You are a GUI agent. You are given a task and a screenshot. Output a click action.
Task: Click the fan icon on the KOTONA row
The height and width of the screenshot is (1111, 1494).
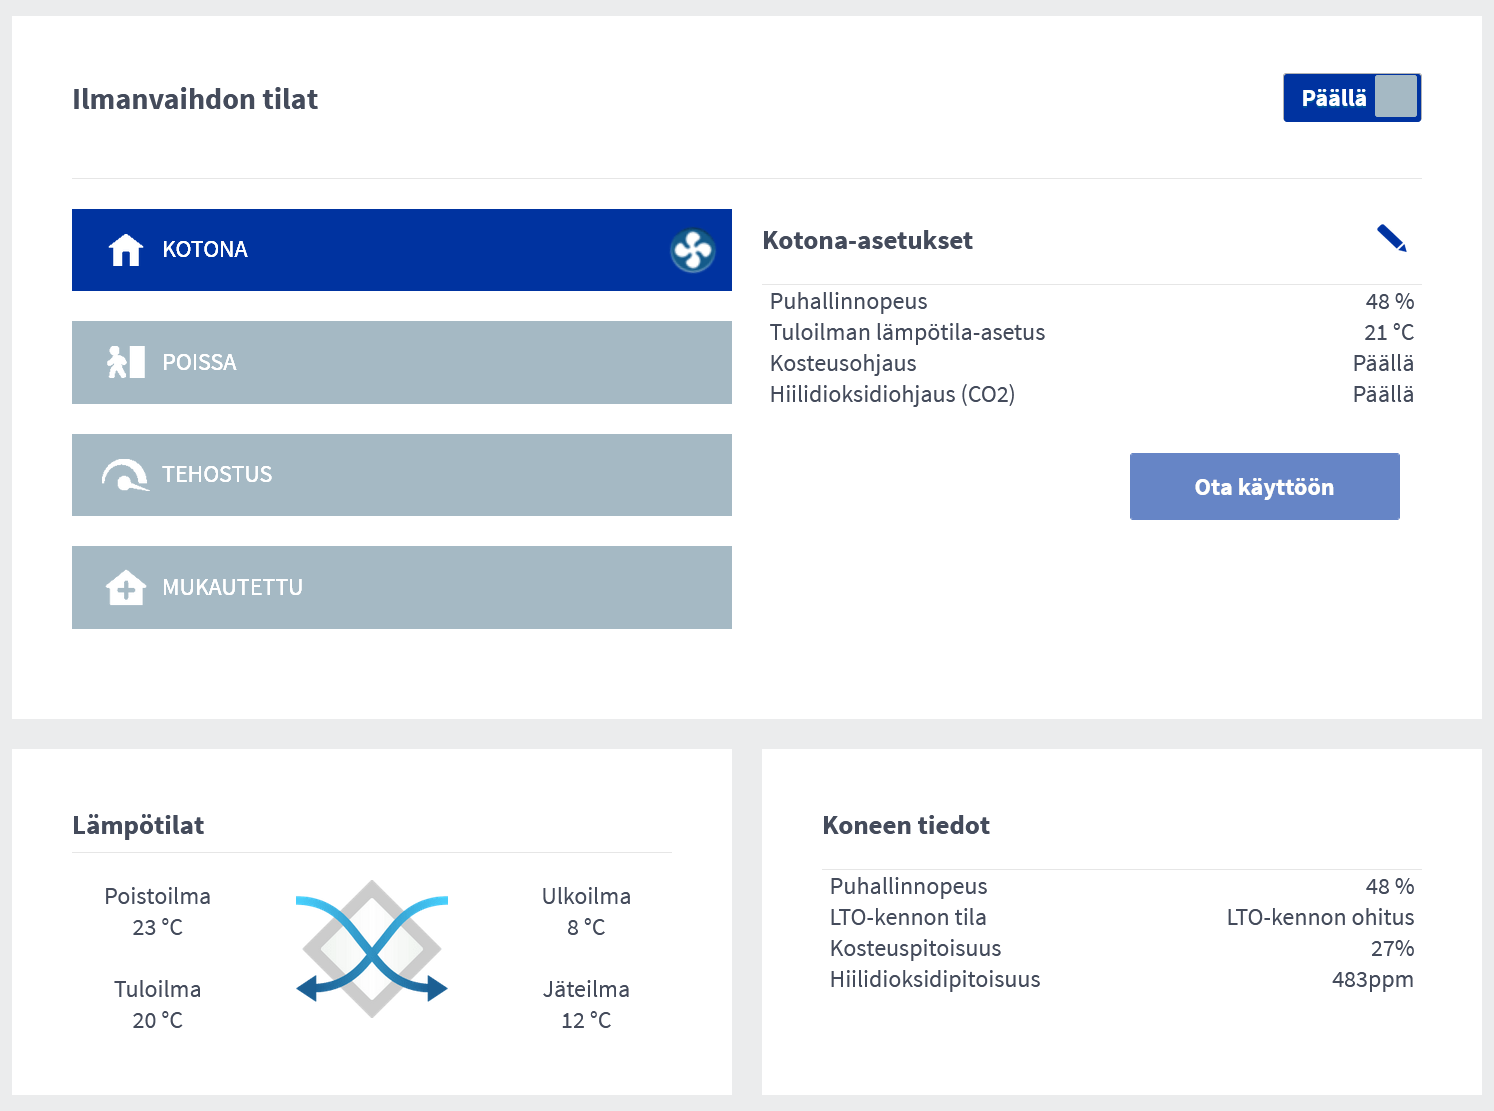692,250
